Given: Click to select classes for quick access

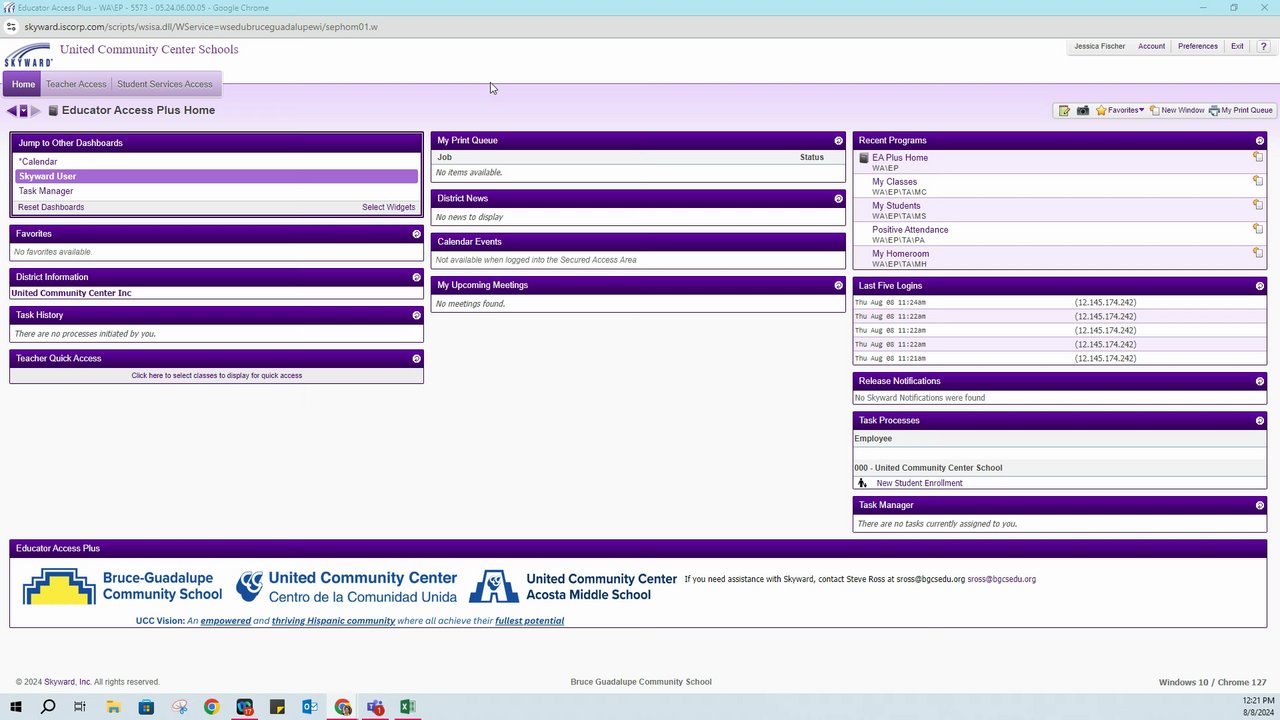Looking at the screenshot, I should click(217, 375).
